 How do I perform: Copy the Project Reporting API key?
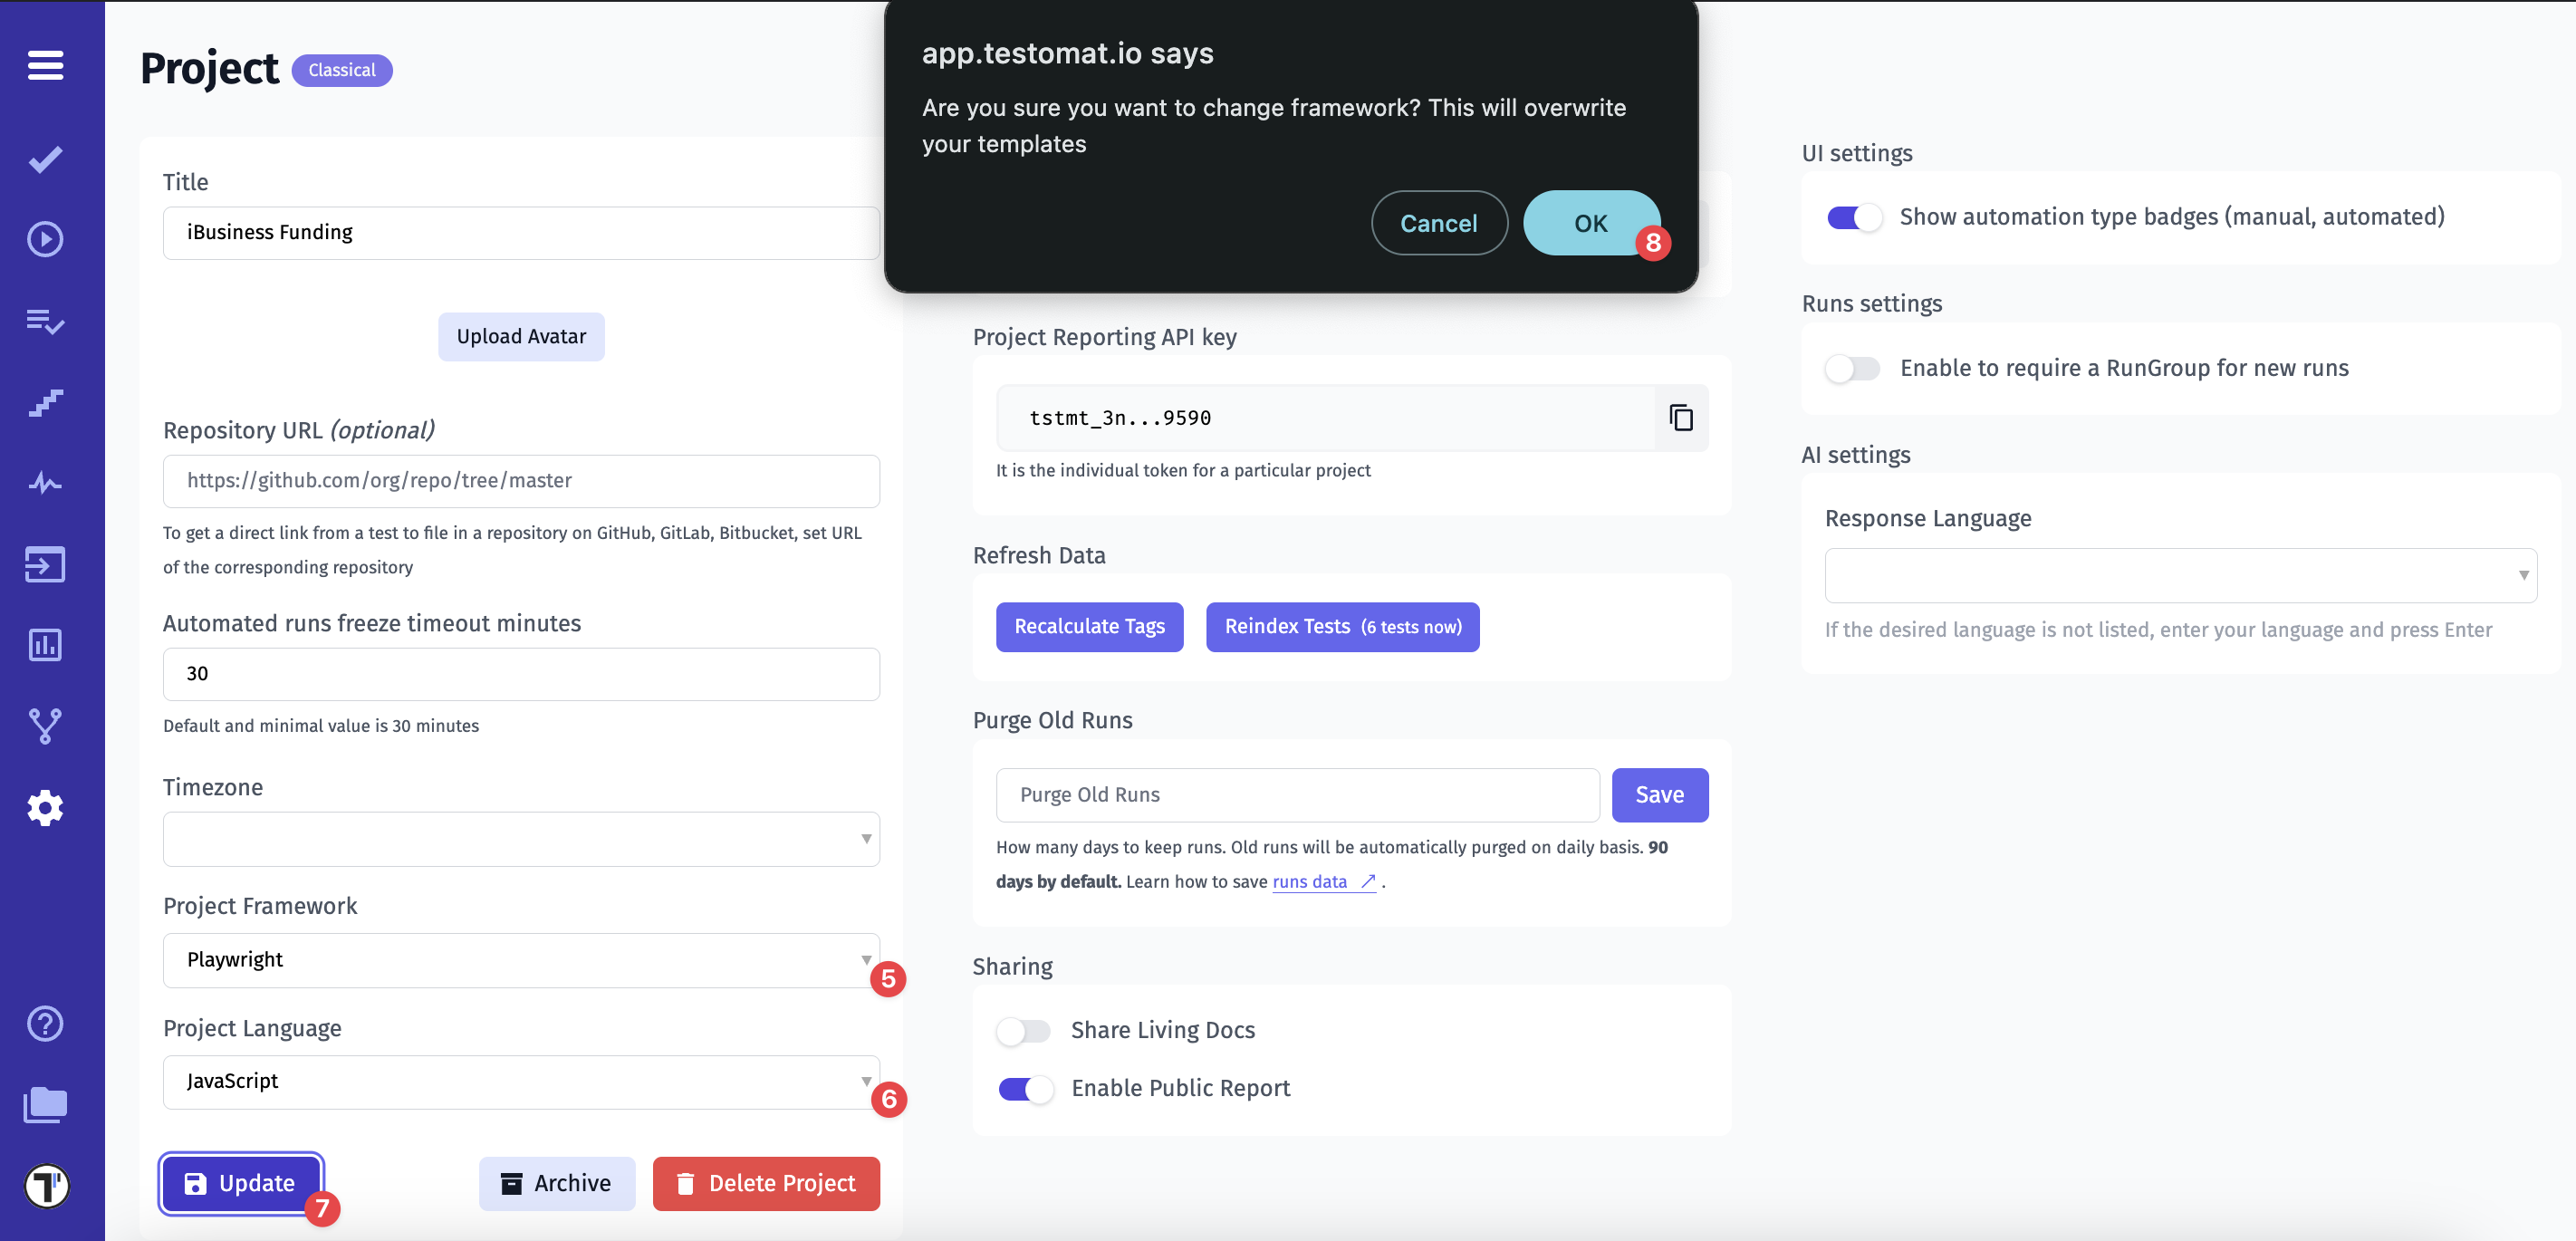[x=1681, y=417]
